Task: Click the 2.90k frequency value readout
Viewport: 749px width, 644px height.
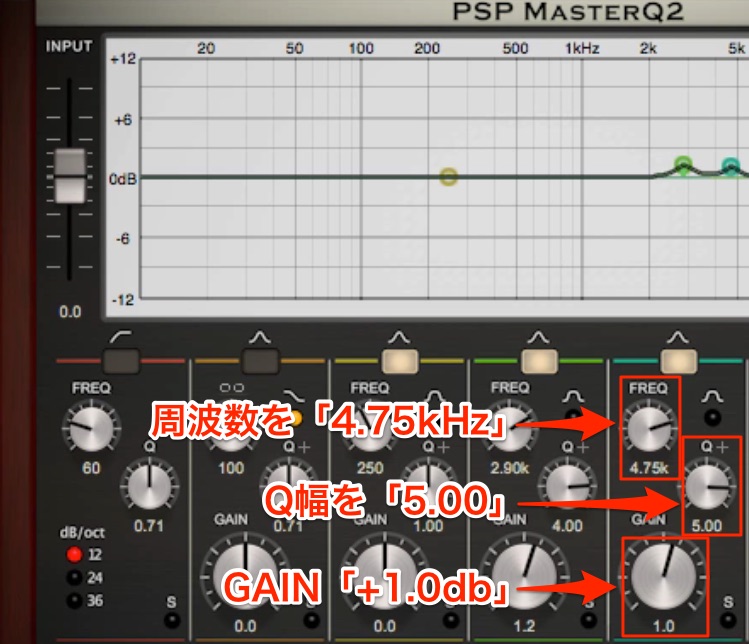Action: point(510,467)
